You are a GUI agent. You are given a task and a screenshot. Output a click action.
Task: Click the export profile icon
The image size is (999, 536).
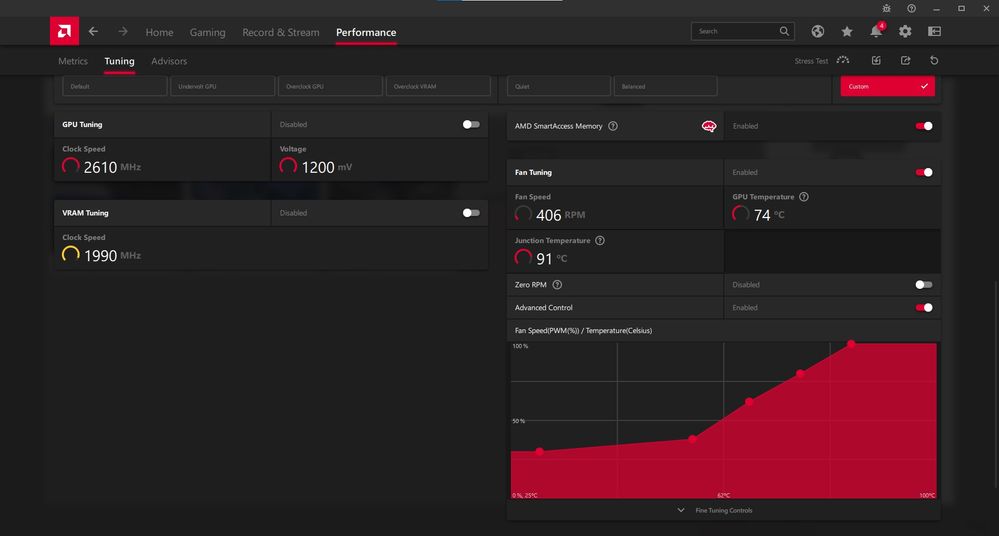tap(905, 61)
